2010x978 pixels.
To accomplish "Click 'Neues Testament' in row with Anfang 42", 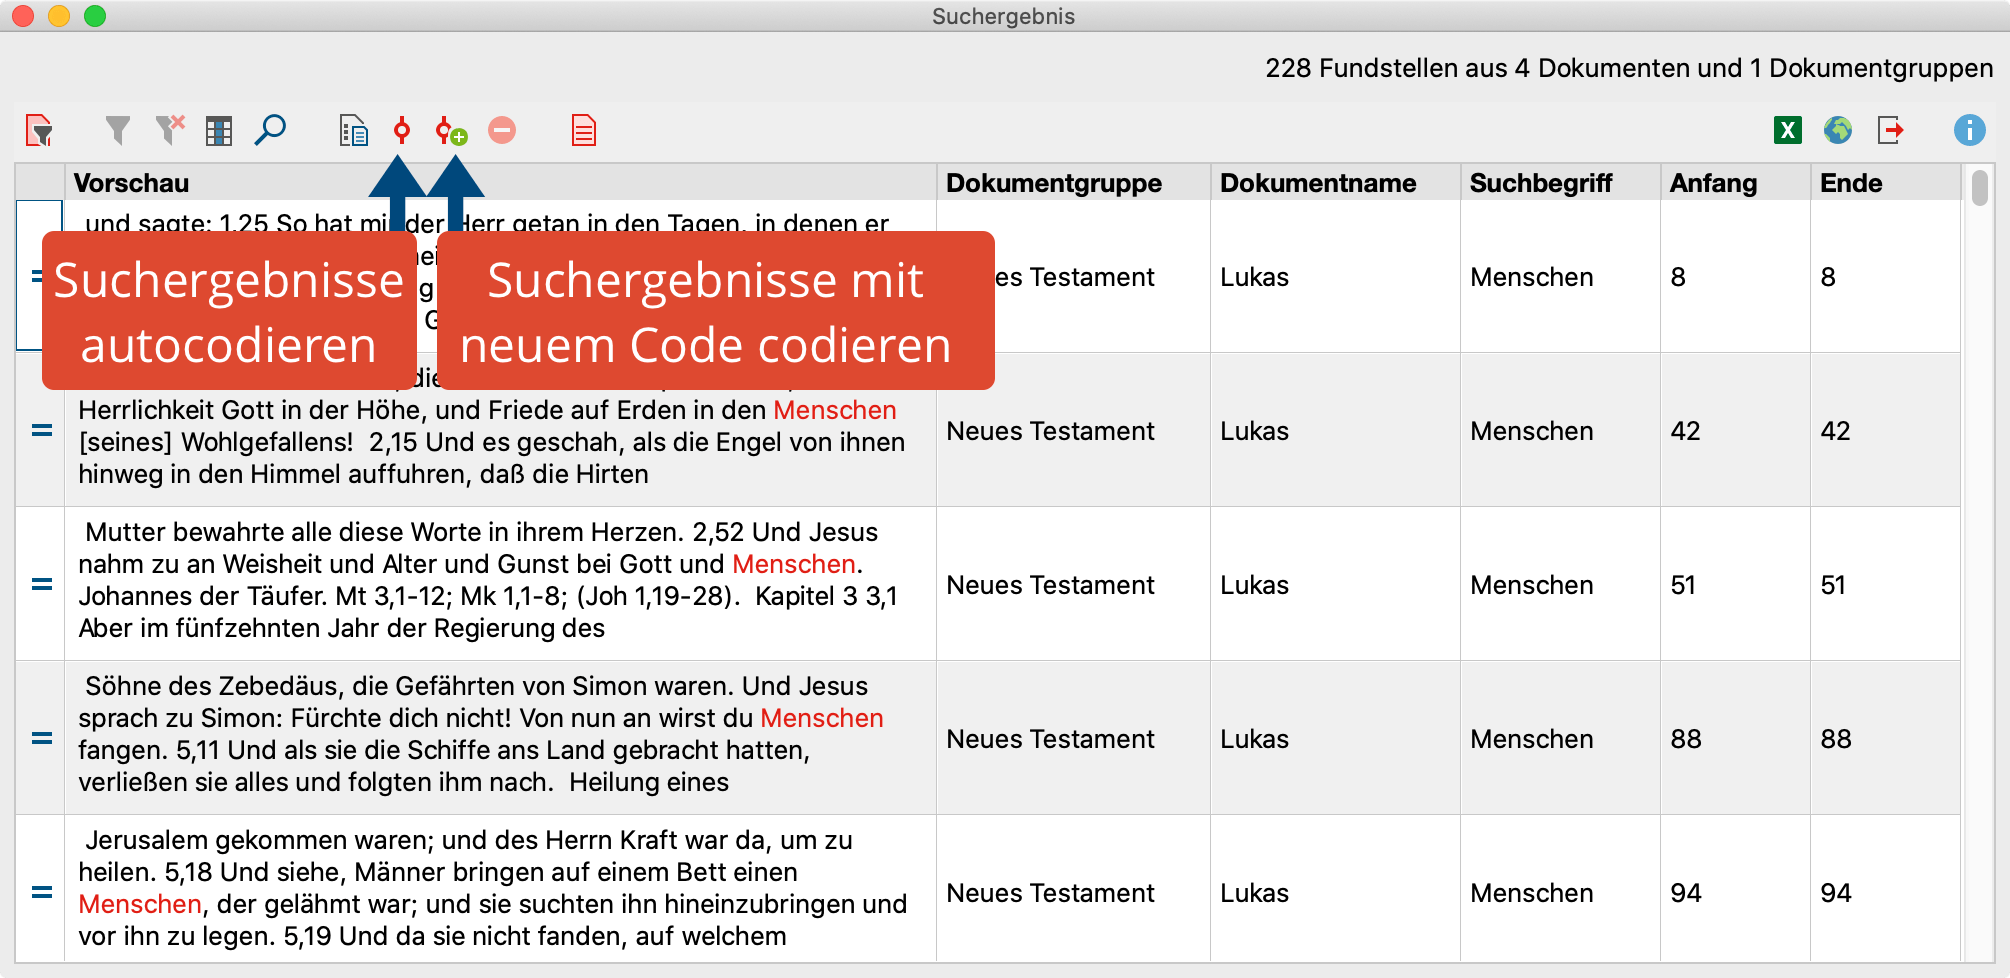I will point(1050,431).
